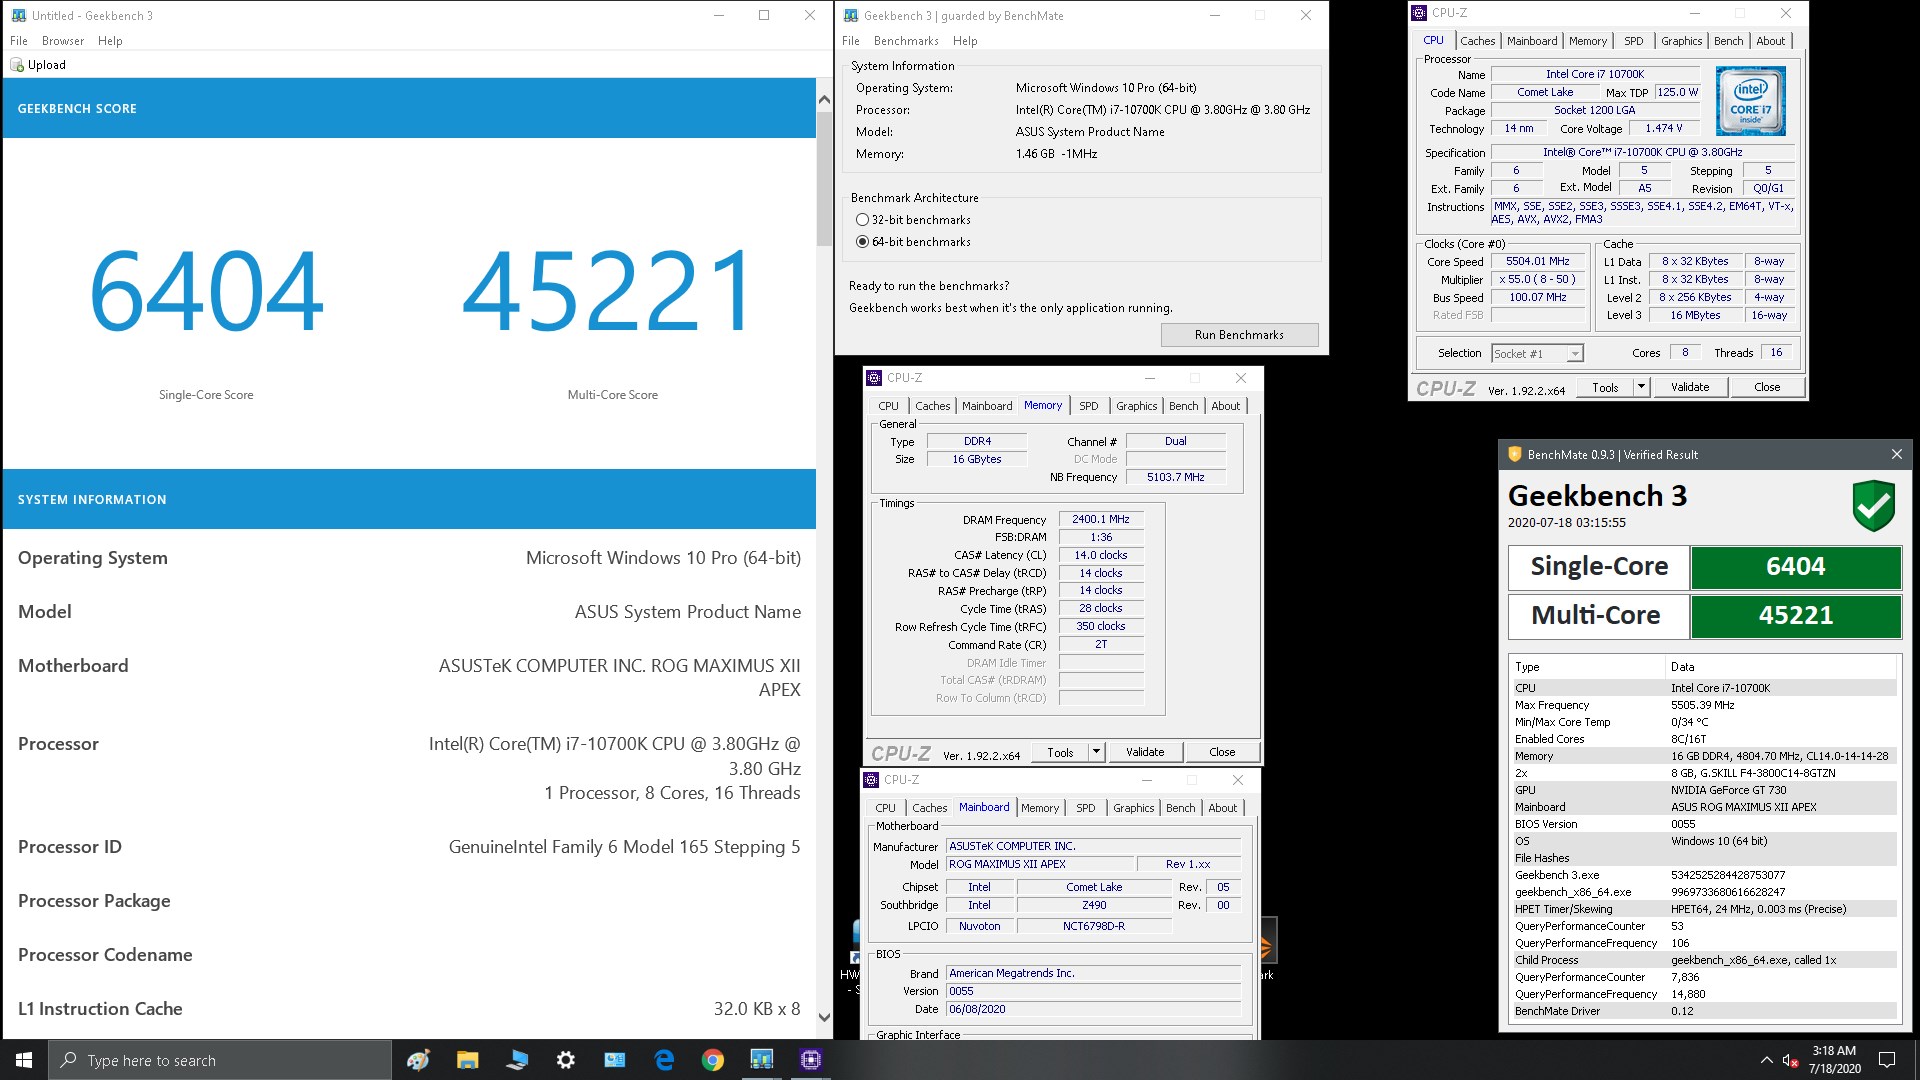This screenshot has width=1920, height=1080.
Task: Click Validate in CPU-Z Memory window
Action: pos(1145,752)
